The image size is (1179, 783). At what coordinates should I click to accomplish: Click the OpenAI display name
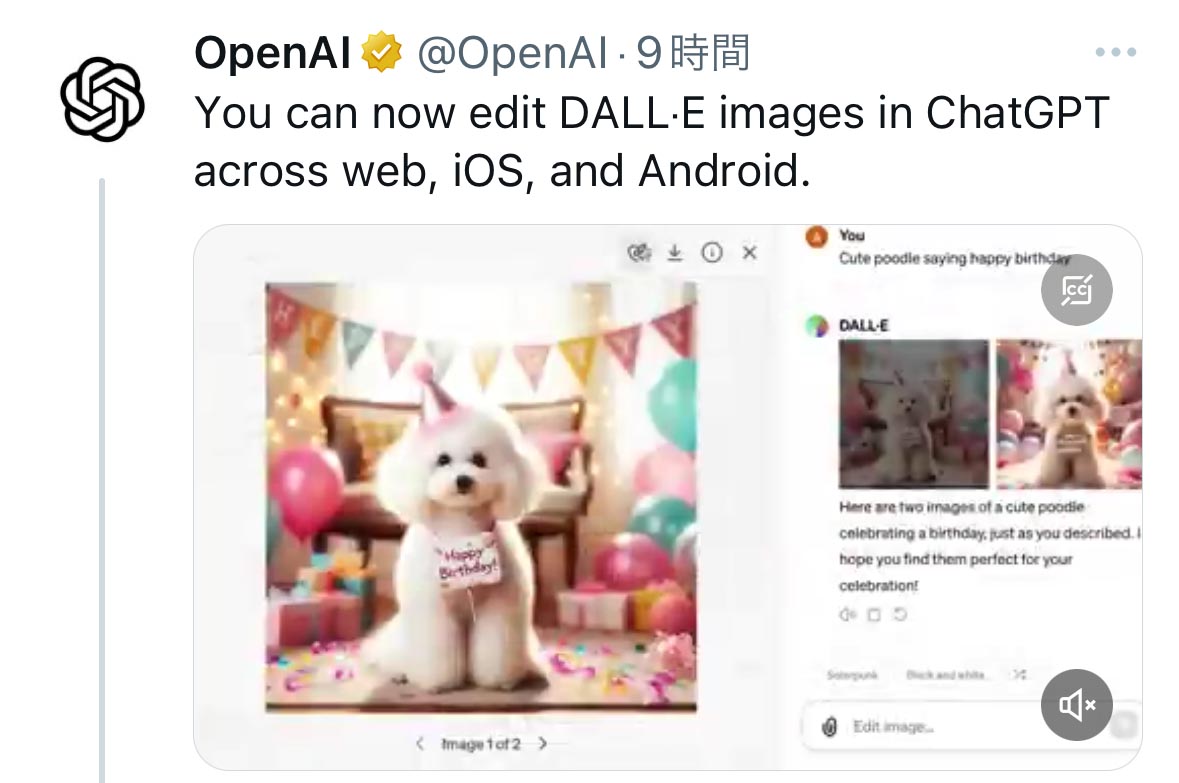272,53
